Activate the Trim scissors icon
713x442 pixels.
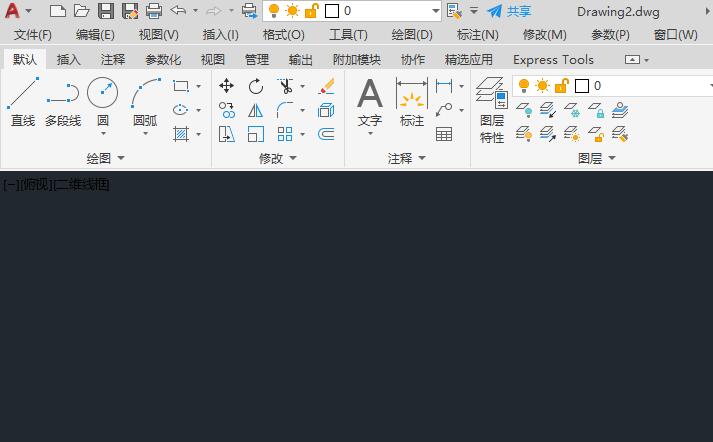click(x=286, y=85)
